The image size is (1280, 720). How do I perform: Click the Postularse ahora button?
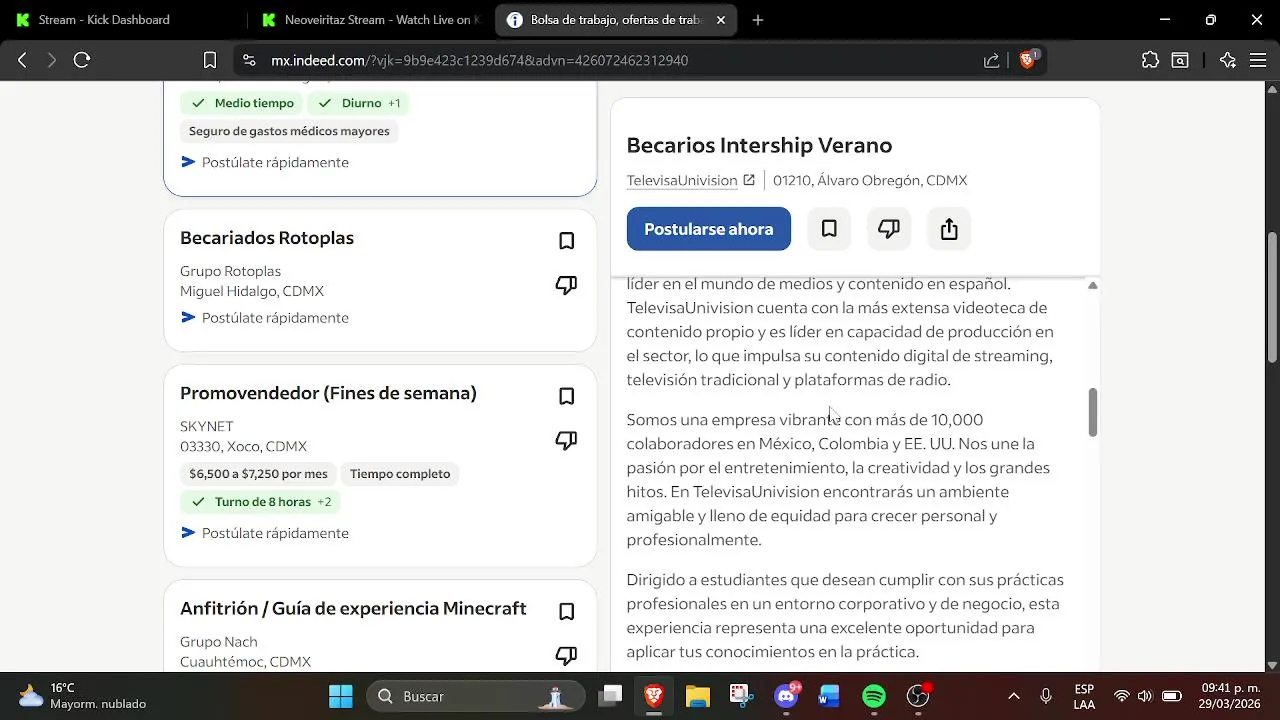click(x=709, y=229)
